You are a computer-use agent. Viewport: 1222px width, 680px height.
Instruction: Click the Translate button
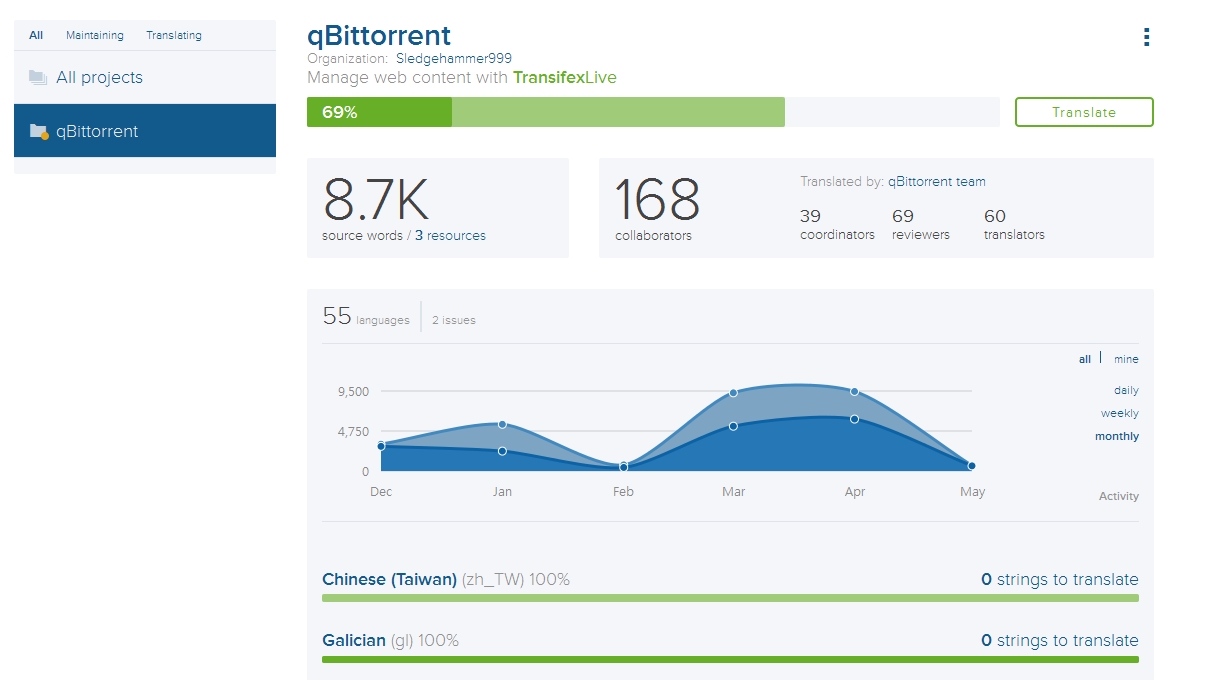(x=1084, y=112)
